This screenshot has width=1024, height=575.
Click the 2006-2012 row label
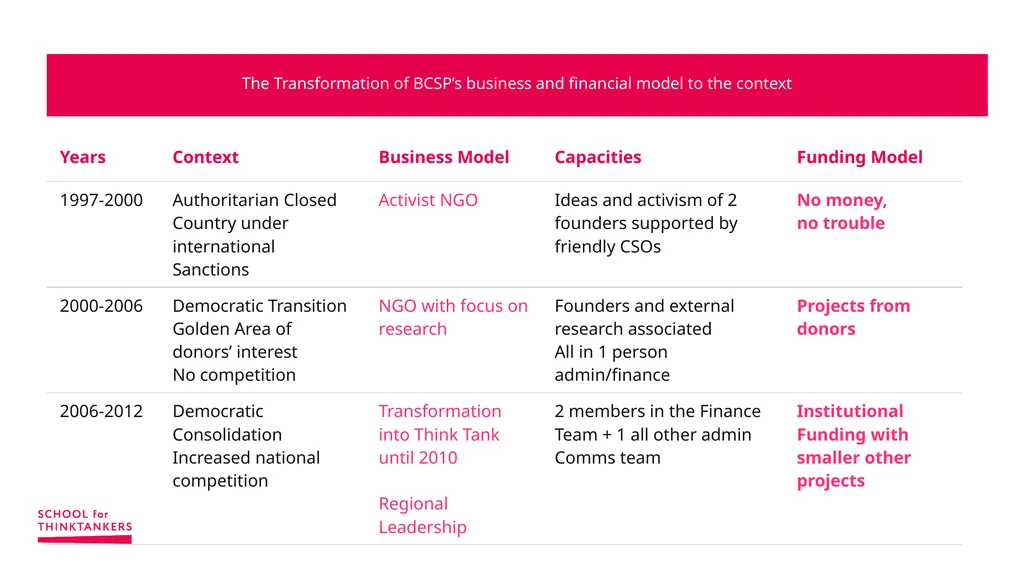click(101, 411)
